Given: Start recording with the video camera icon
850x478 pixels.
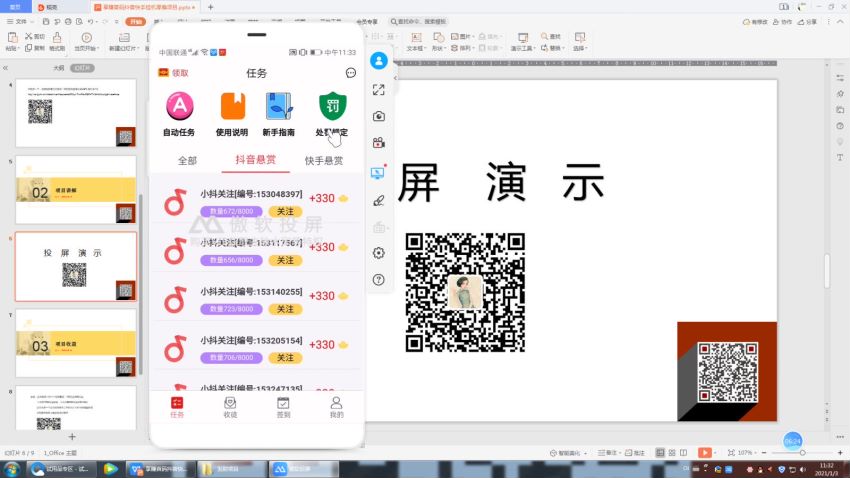Looking at the screenshot, I should (378, 143).
